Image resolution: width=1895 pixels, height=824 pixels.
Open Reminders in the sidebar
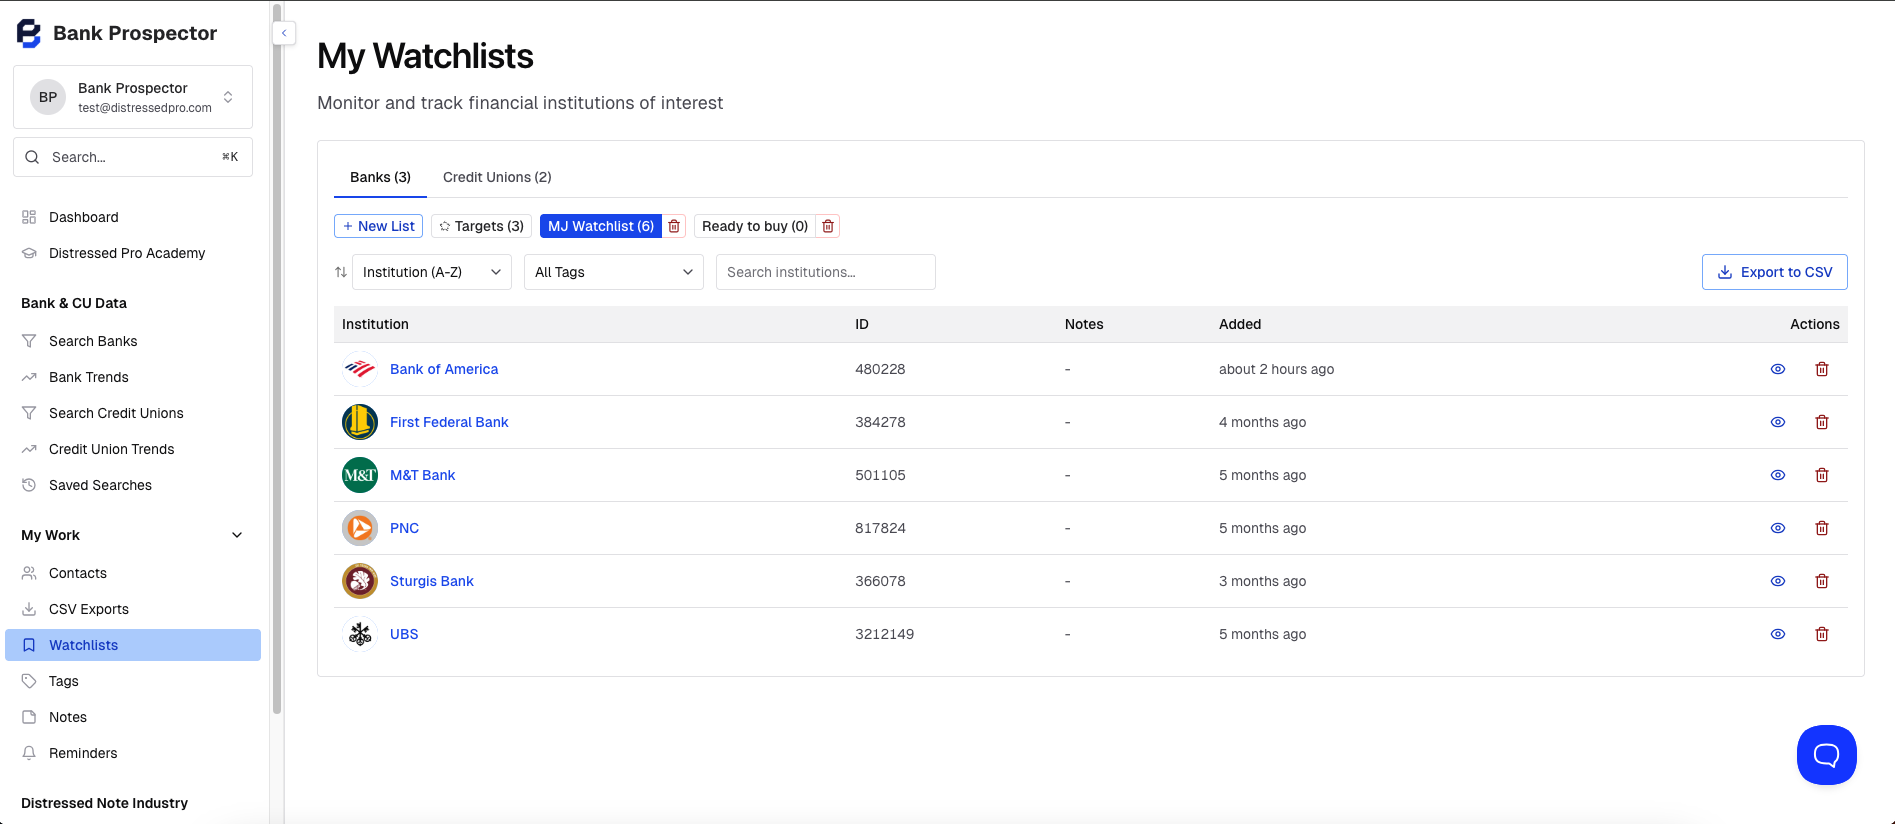click(x=133, y=753)
